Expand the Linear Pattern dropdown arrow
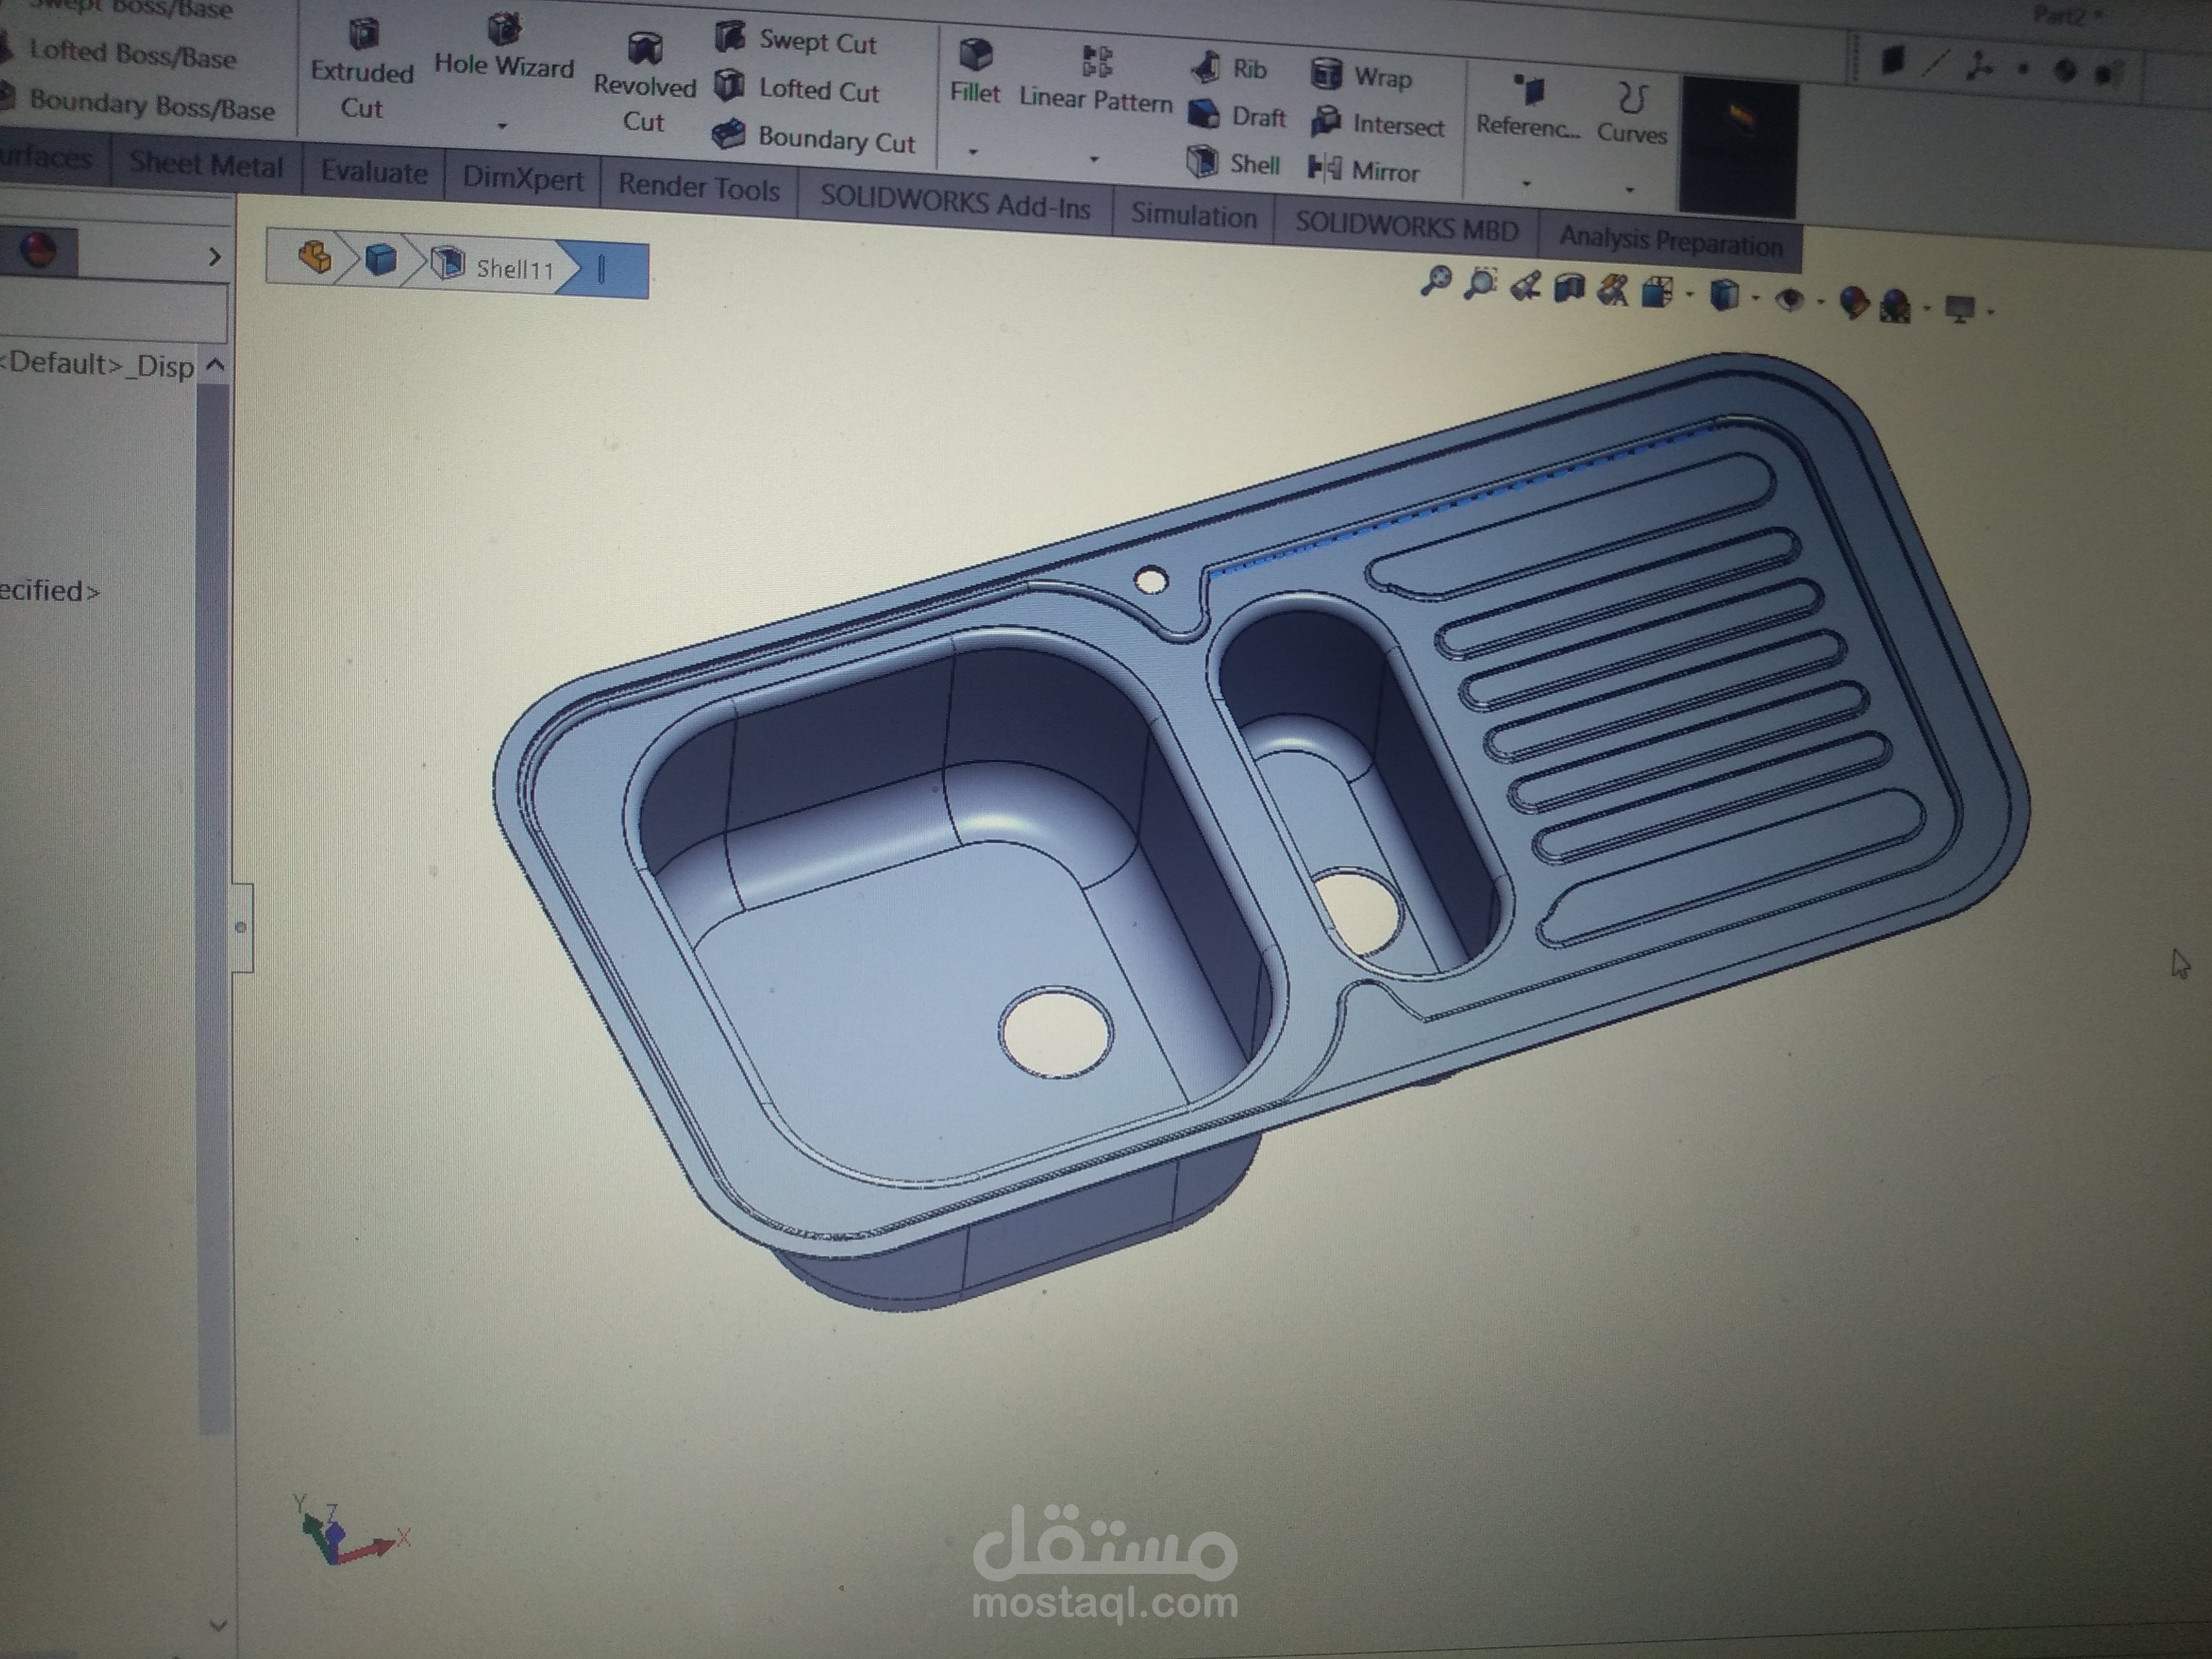The width and height of the screenshot is (2212, 1659). [x=1094, y=160]
